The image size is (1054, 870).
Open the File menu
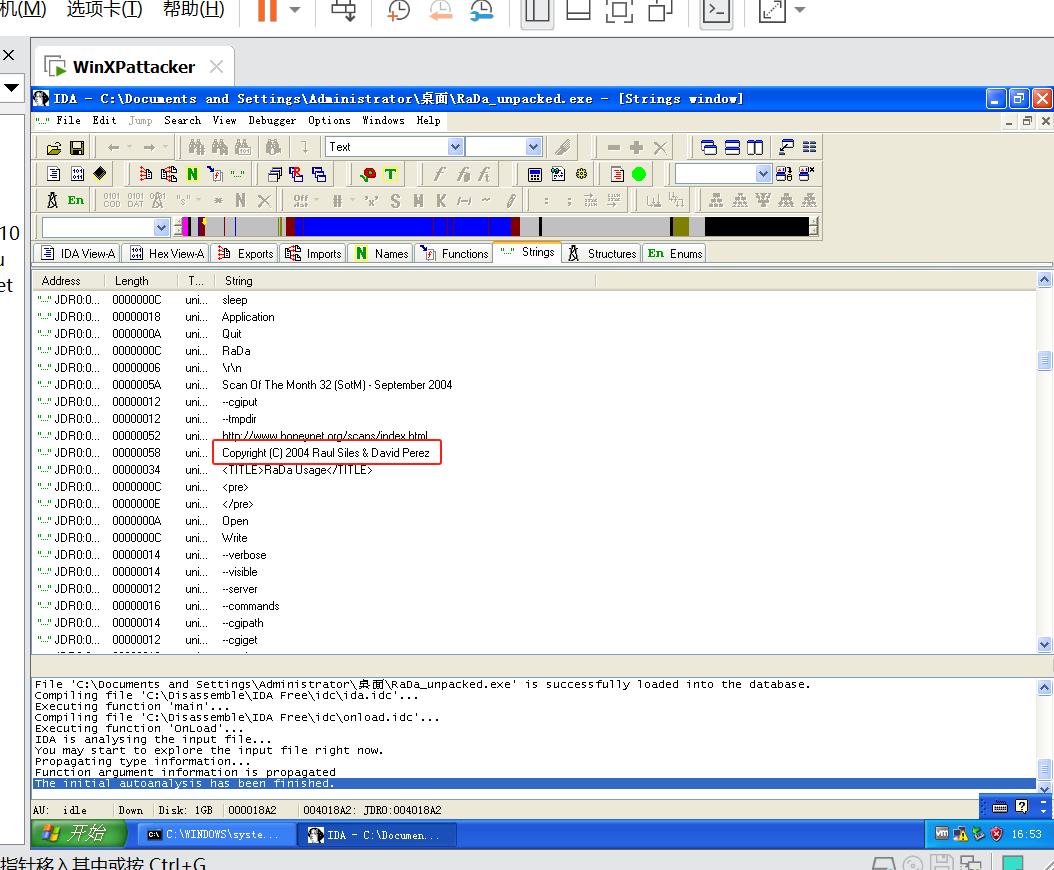(x=69, y=120)
